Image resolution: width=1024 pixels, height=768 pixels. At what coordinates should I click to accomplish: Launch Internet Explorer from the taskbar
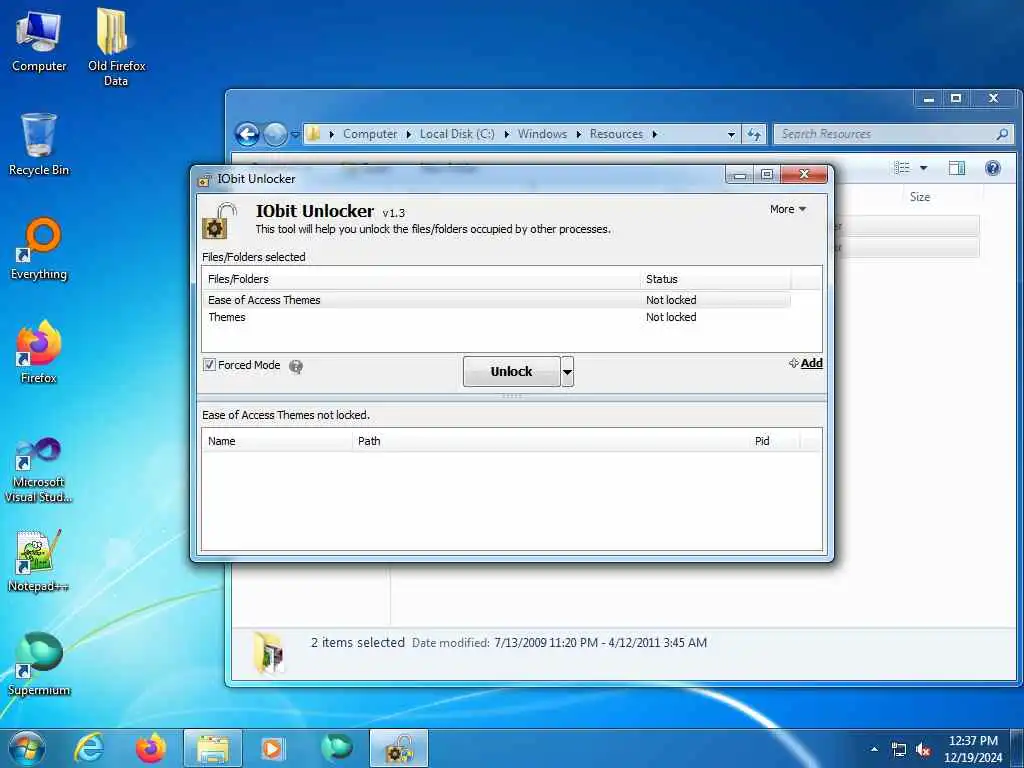coord(89,748)
